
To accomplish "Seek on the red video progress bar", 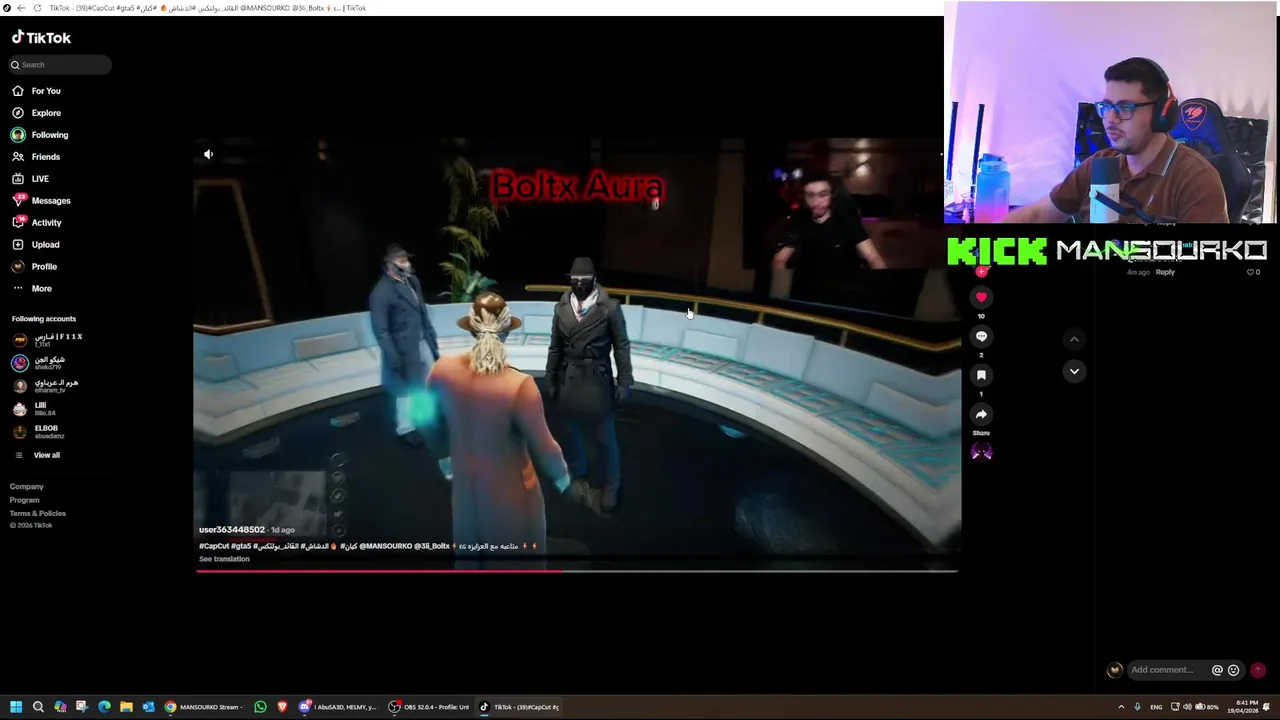I will tap(577, 571).
